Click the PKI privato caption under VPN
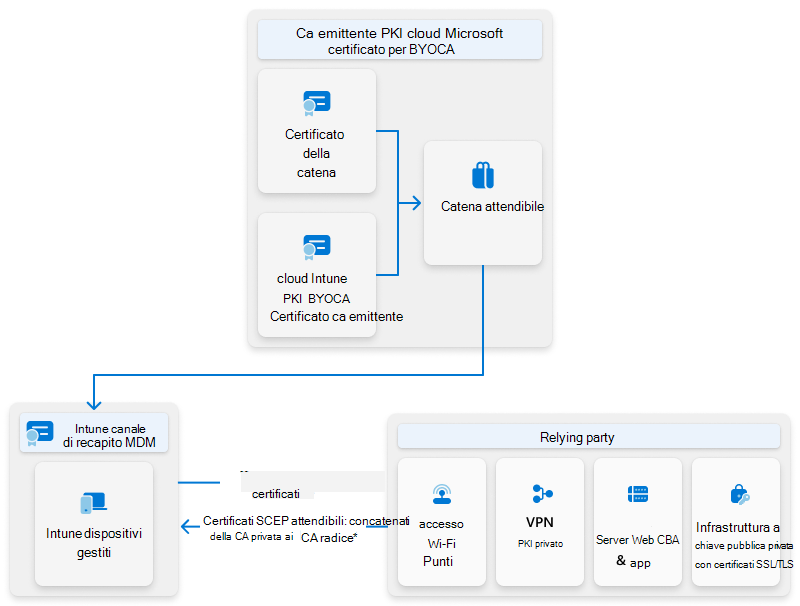The width and height of the screenshot is (800, 606). [540, 544]
